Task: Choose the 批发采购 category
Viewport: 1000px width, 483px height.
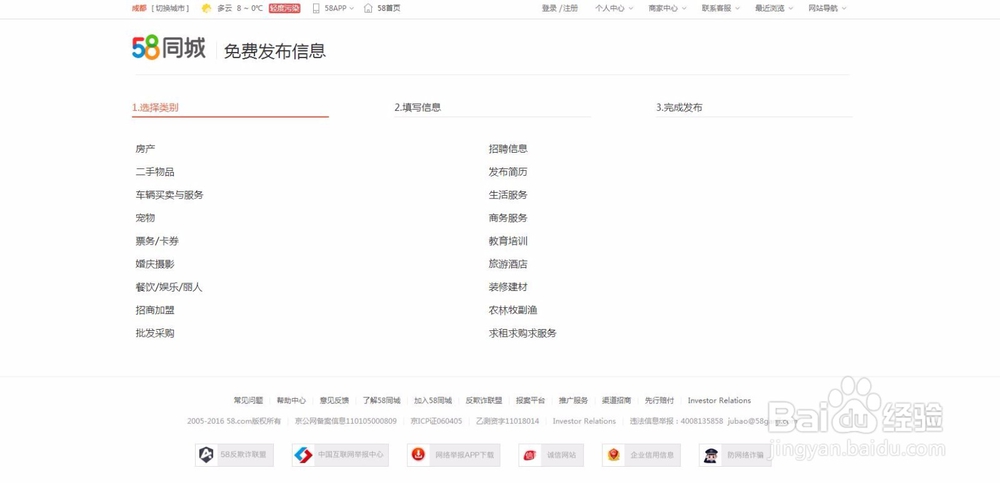Action: coord(155,333)
